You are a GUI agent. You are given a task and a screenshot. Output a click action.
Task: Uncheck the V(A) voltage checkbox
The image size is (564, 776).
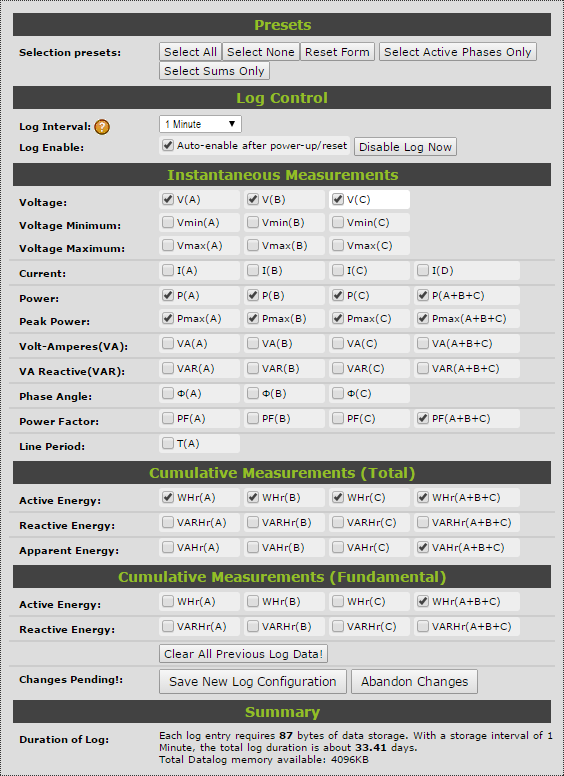[x=168, y=199]
